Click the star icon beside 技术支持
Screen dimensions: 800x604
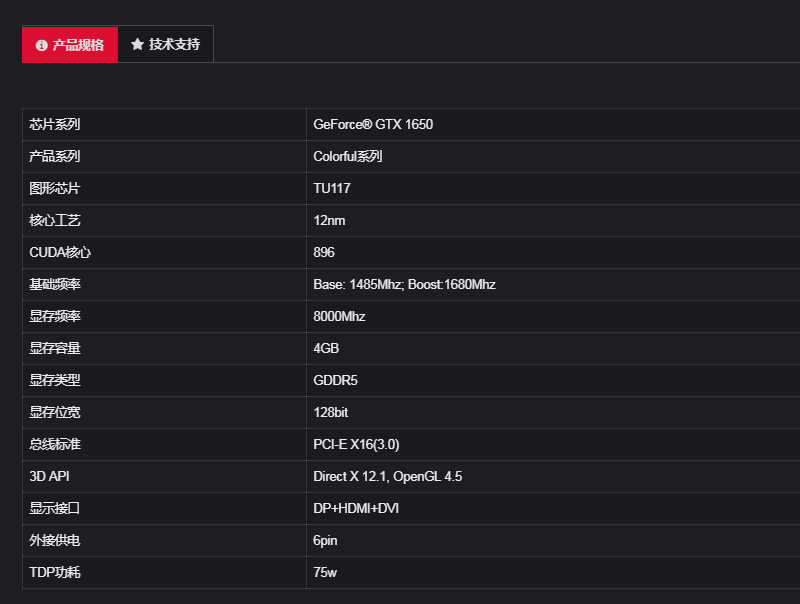tap(137, 45)
